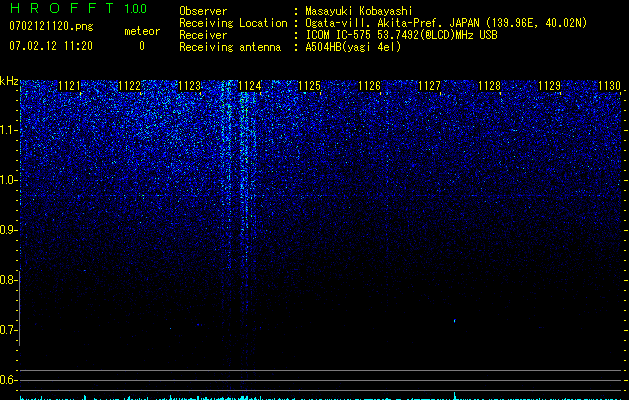Screen dimensions: 629x400
Task: Click the 1.0.0 version number
Action: coord(136,9)
